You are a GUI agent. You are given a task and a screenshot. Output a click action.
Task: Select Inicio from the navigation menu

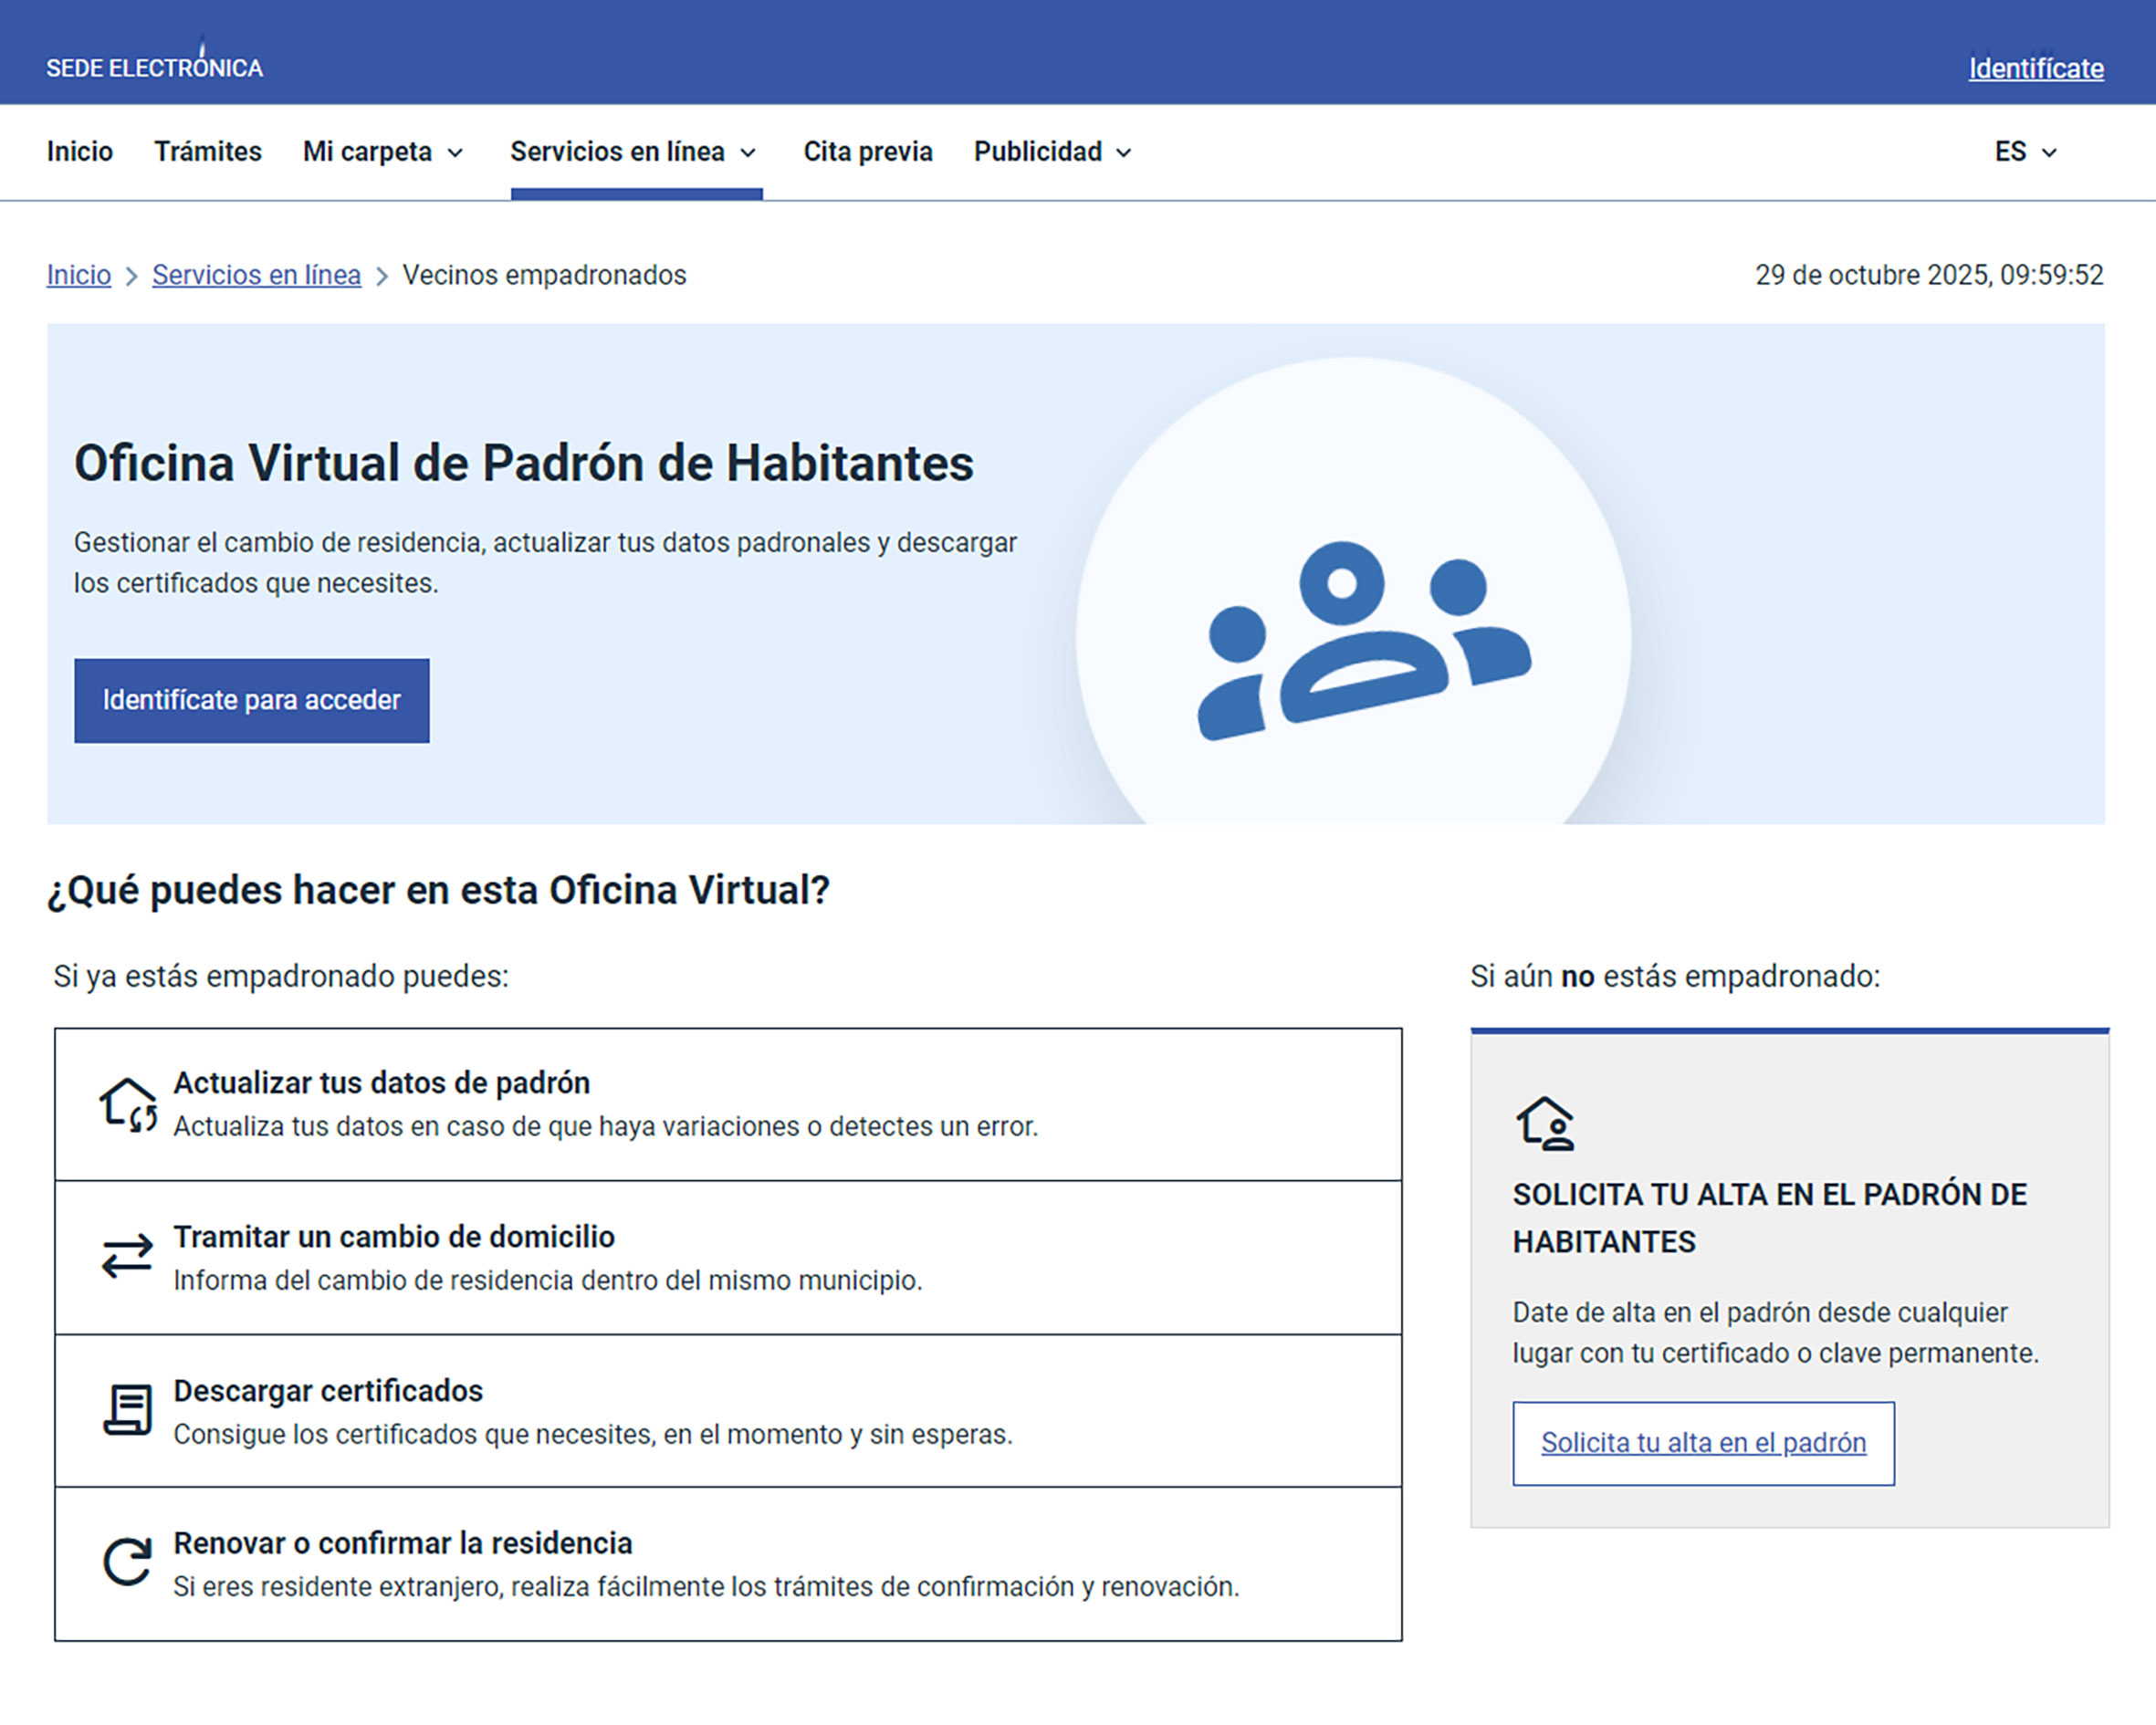pos(79,152)
